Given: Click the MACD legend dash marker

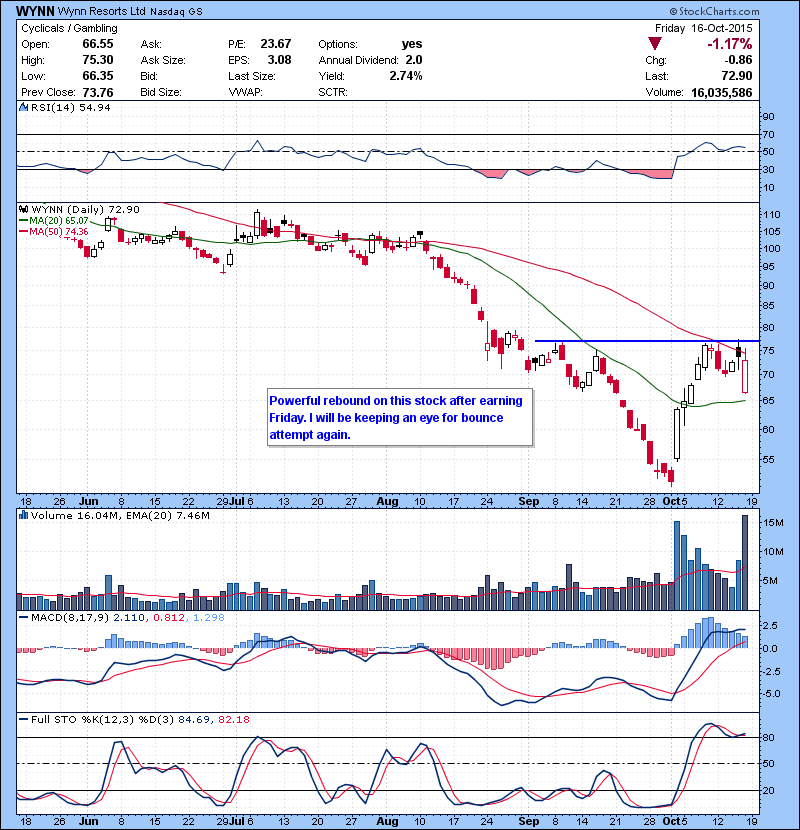Looking at the screenshot, I should (23, 617).
